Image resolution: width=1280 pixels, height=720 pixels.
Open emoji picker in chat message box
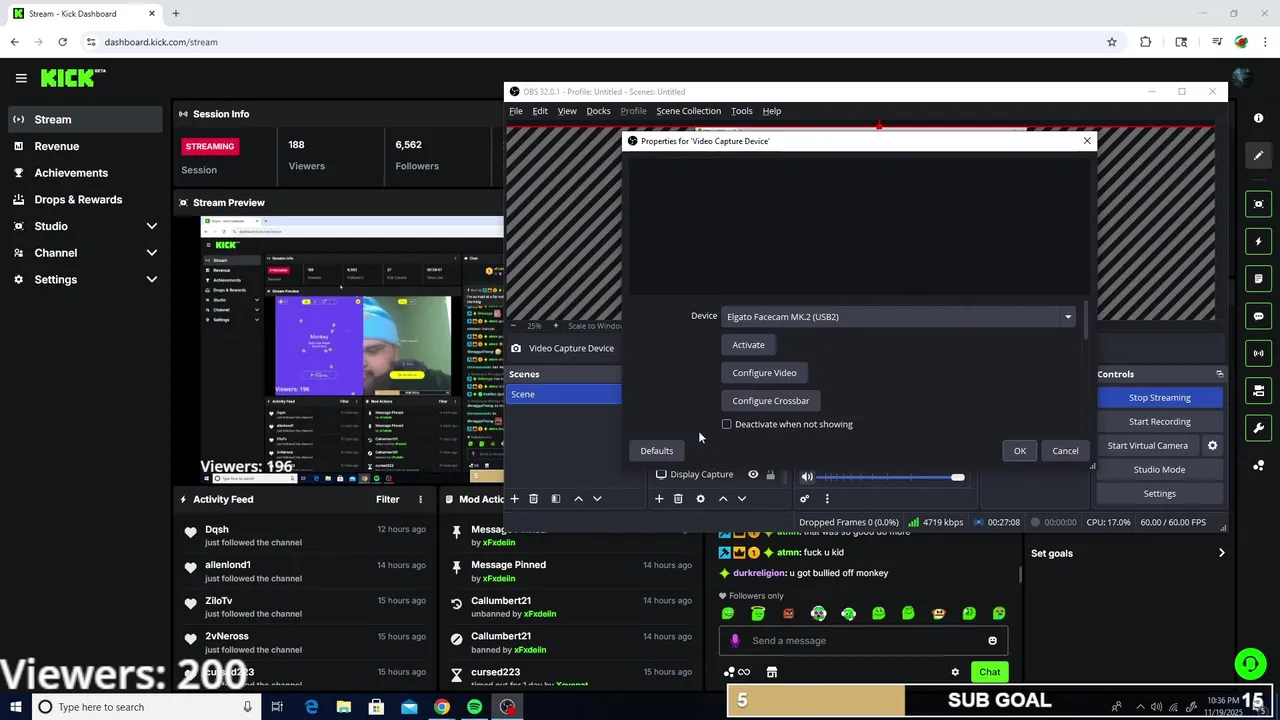click(x=992, y=641)
